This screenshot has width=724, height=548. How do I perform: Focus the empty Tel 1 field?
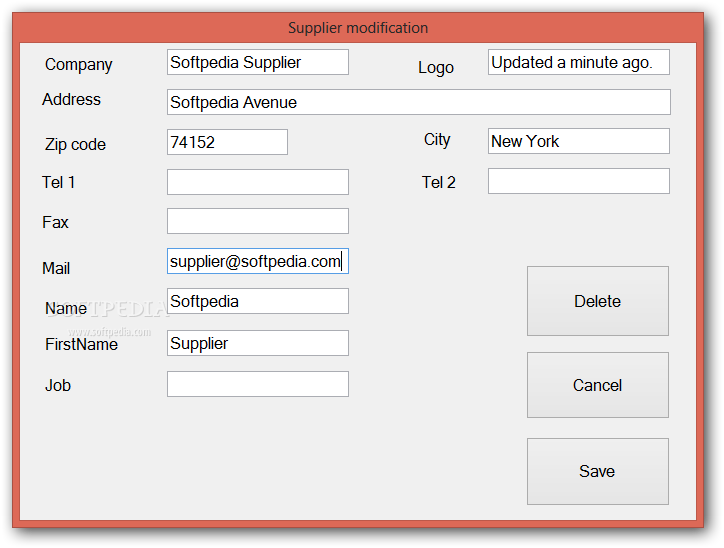click(x=258, y=182)
